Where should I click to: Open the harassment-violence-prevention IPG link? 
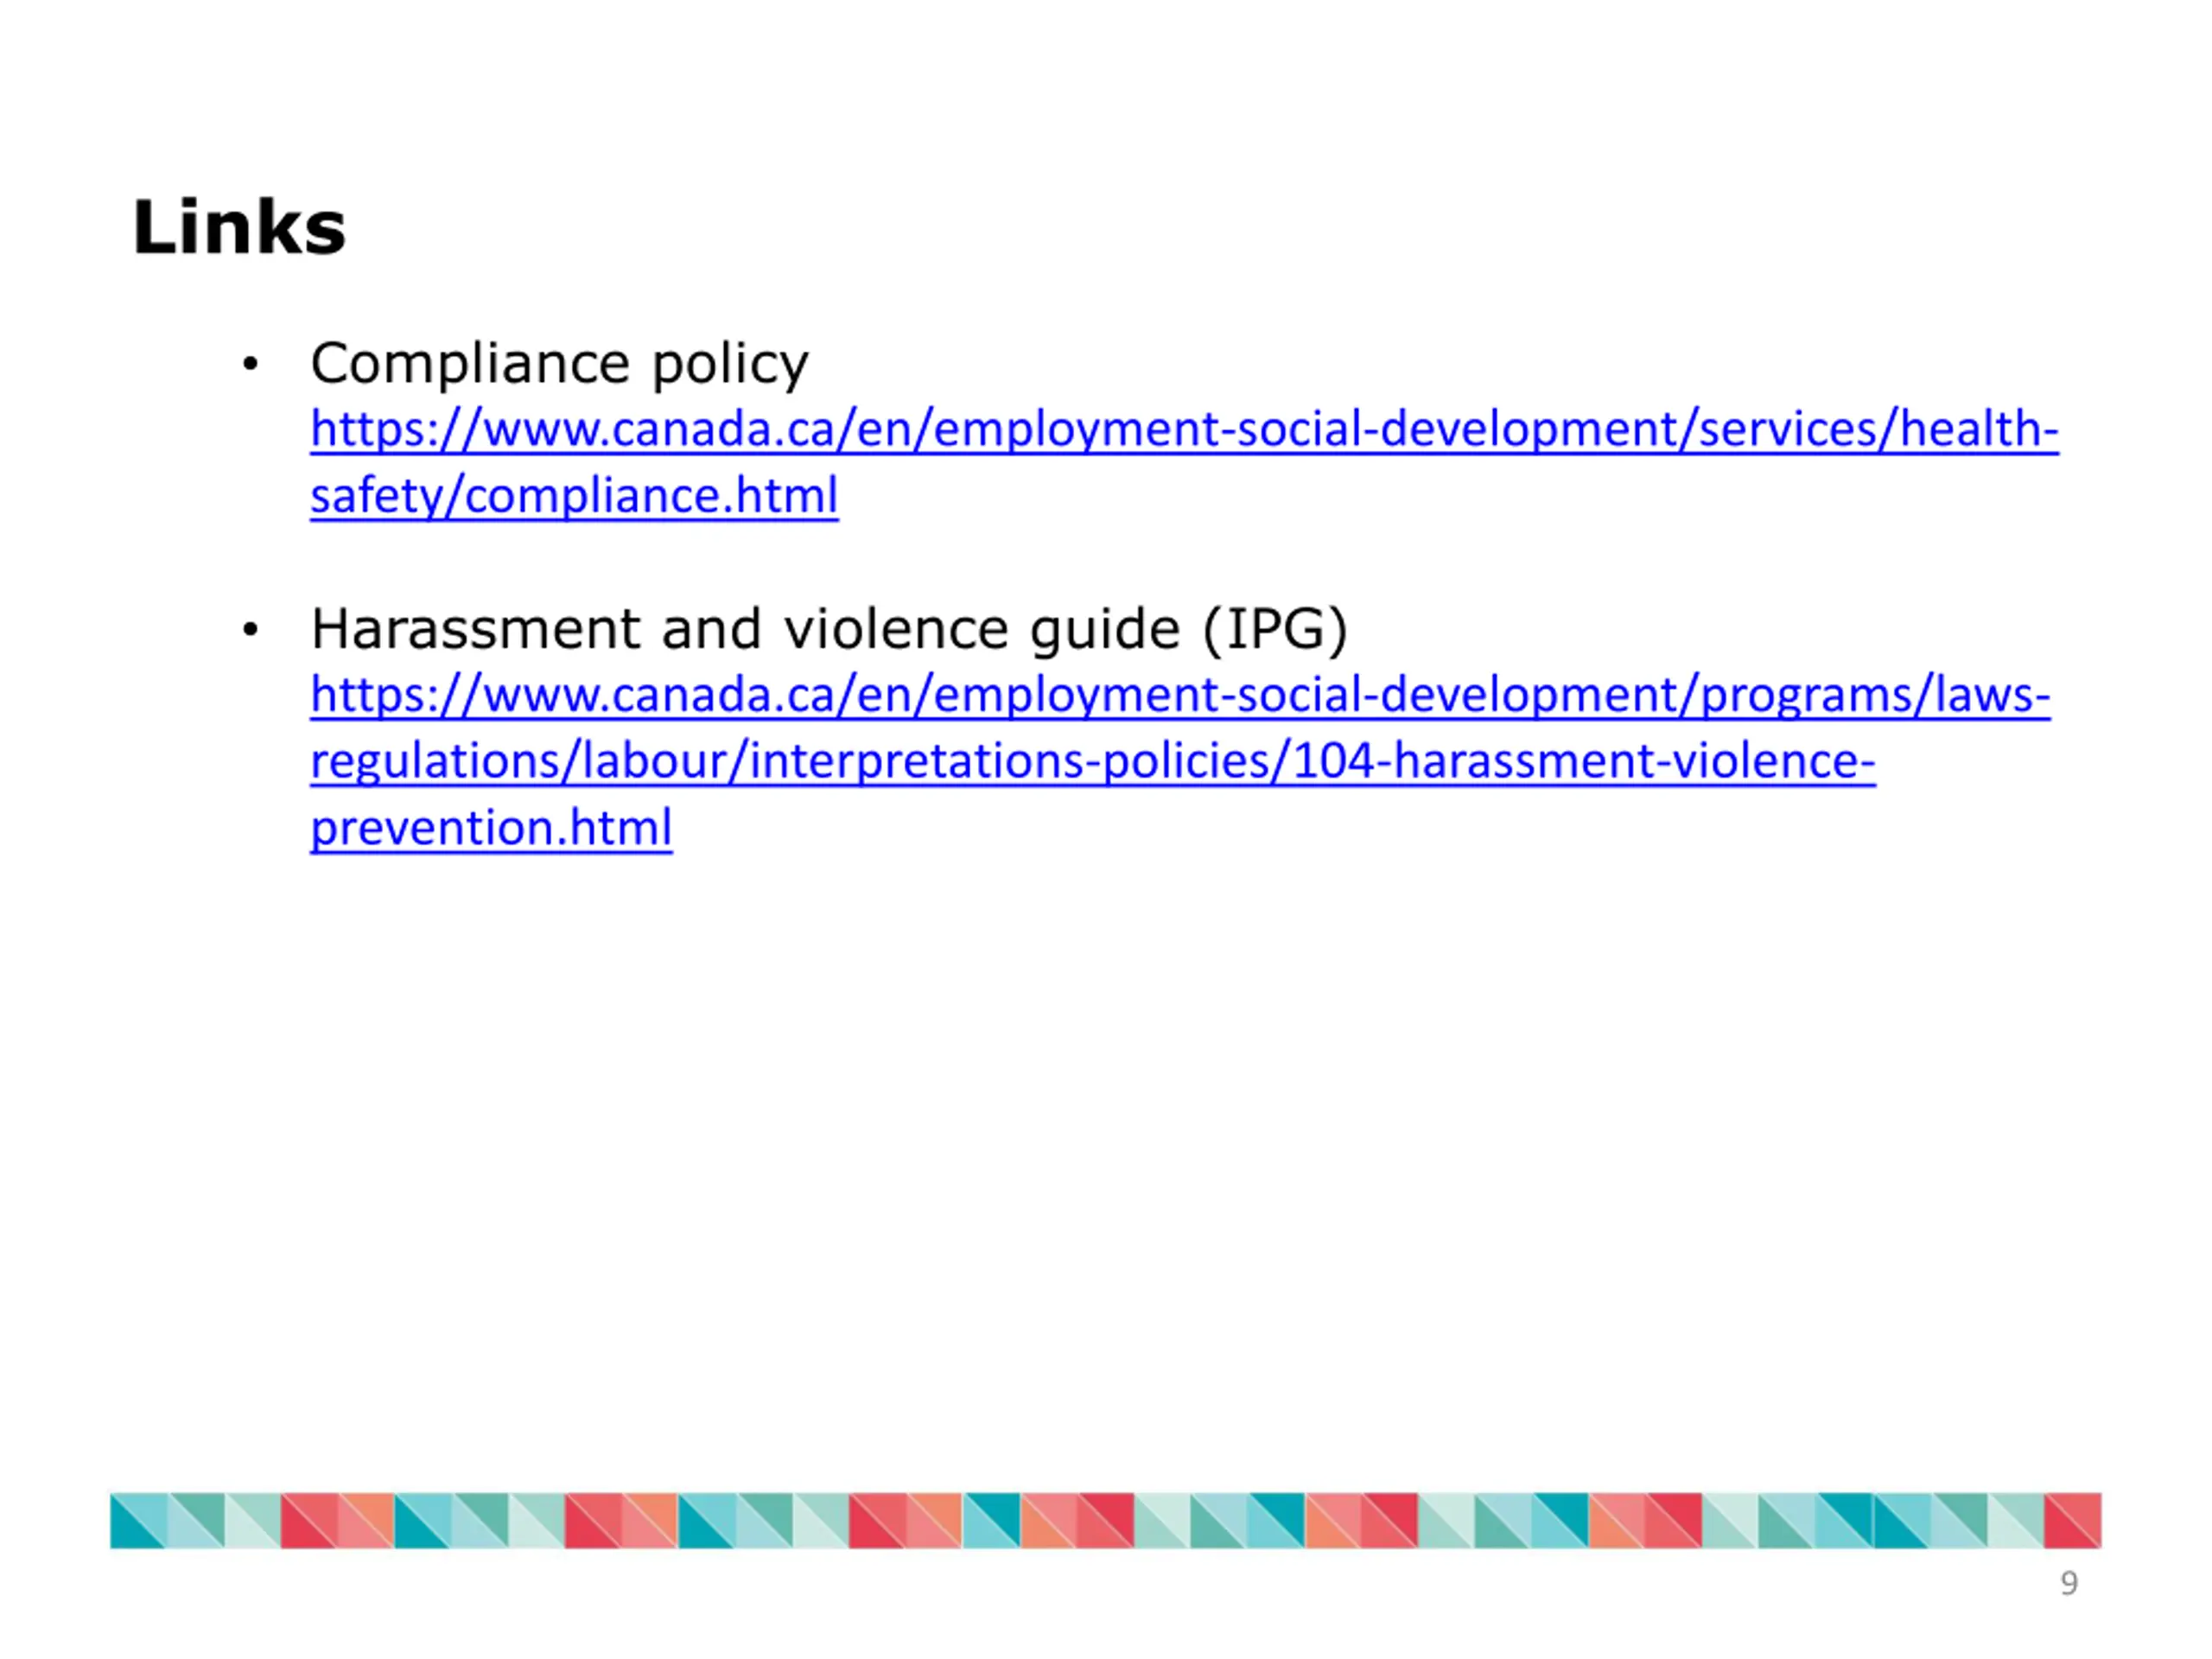pos(1180,761)
